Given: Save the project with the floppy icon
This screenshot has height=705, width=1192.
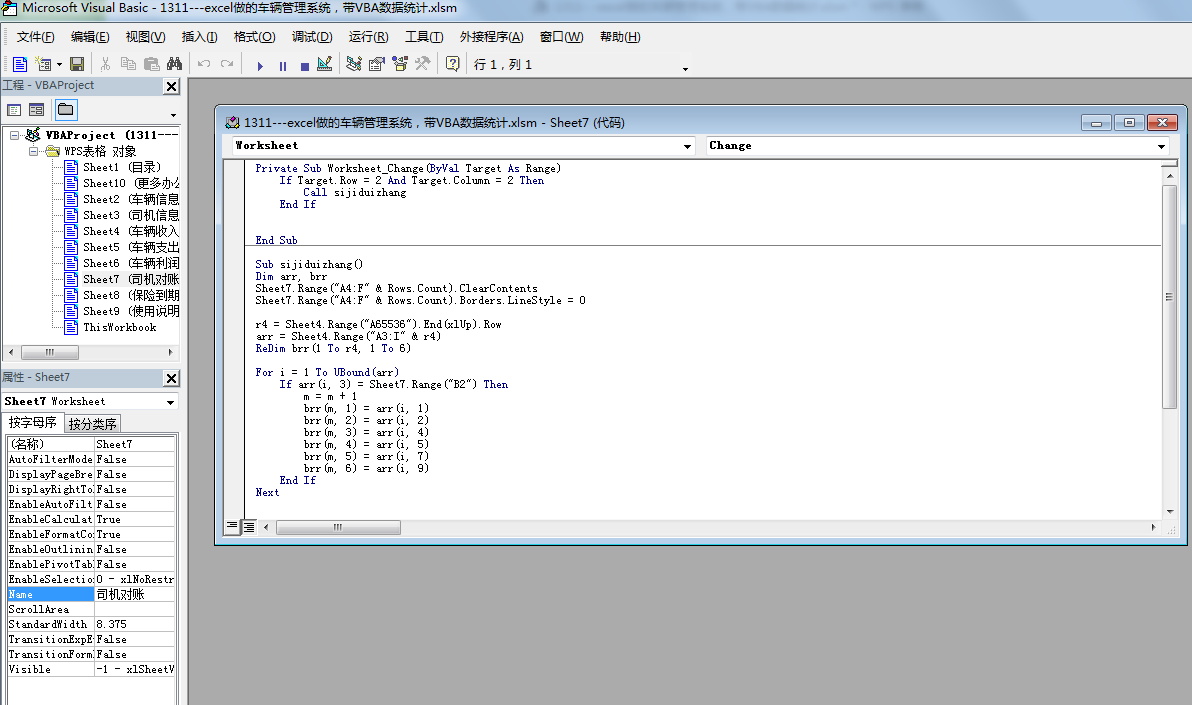Looking at the screenshot, I should point(77,65).
